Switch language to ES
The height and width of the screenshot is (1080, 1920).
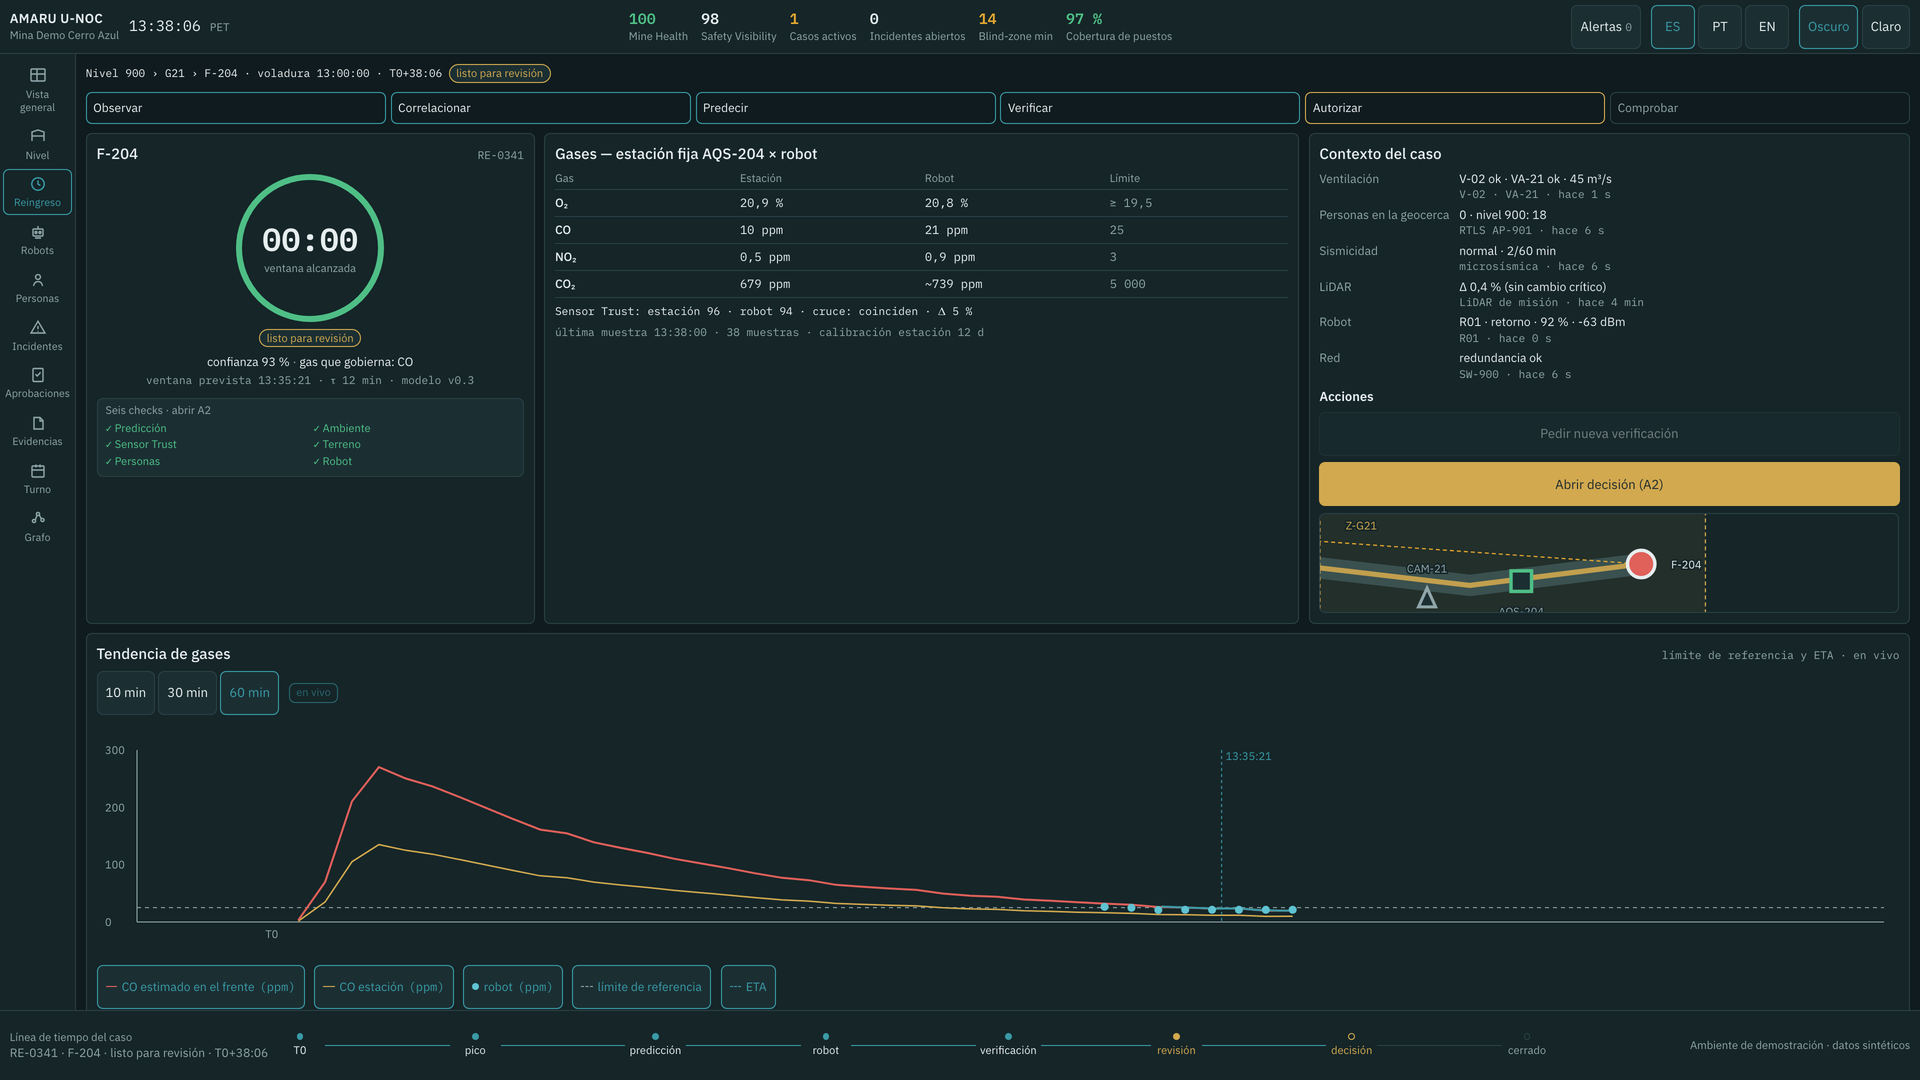point(1672,27)
